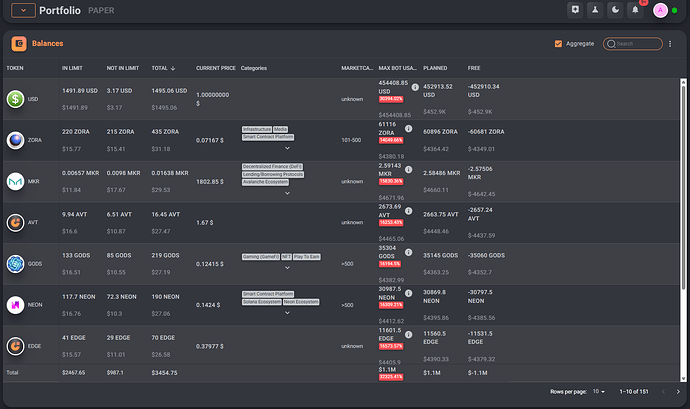Expand the MKR categories chevron
The height and width of the screenshot is (409, 690).
click(x=287, y=196)
